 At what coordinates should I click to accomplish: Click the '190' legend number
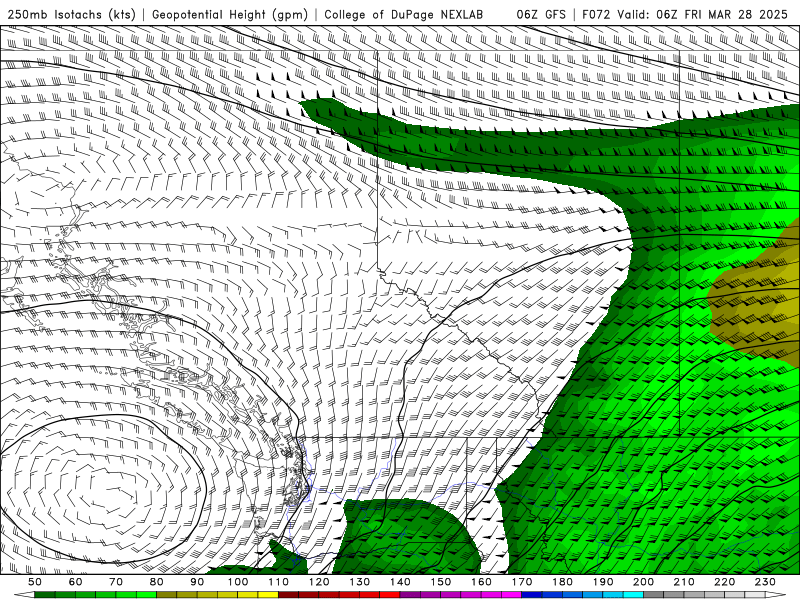[x=603, y=582]
